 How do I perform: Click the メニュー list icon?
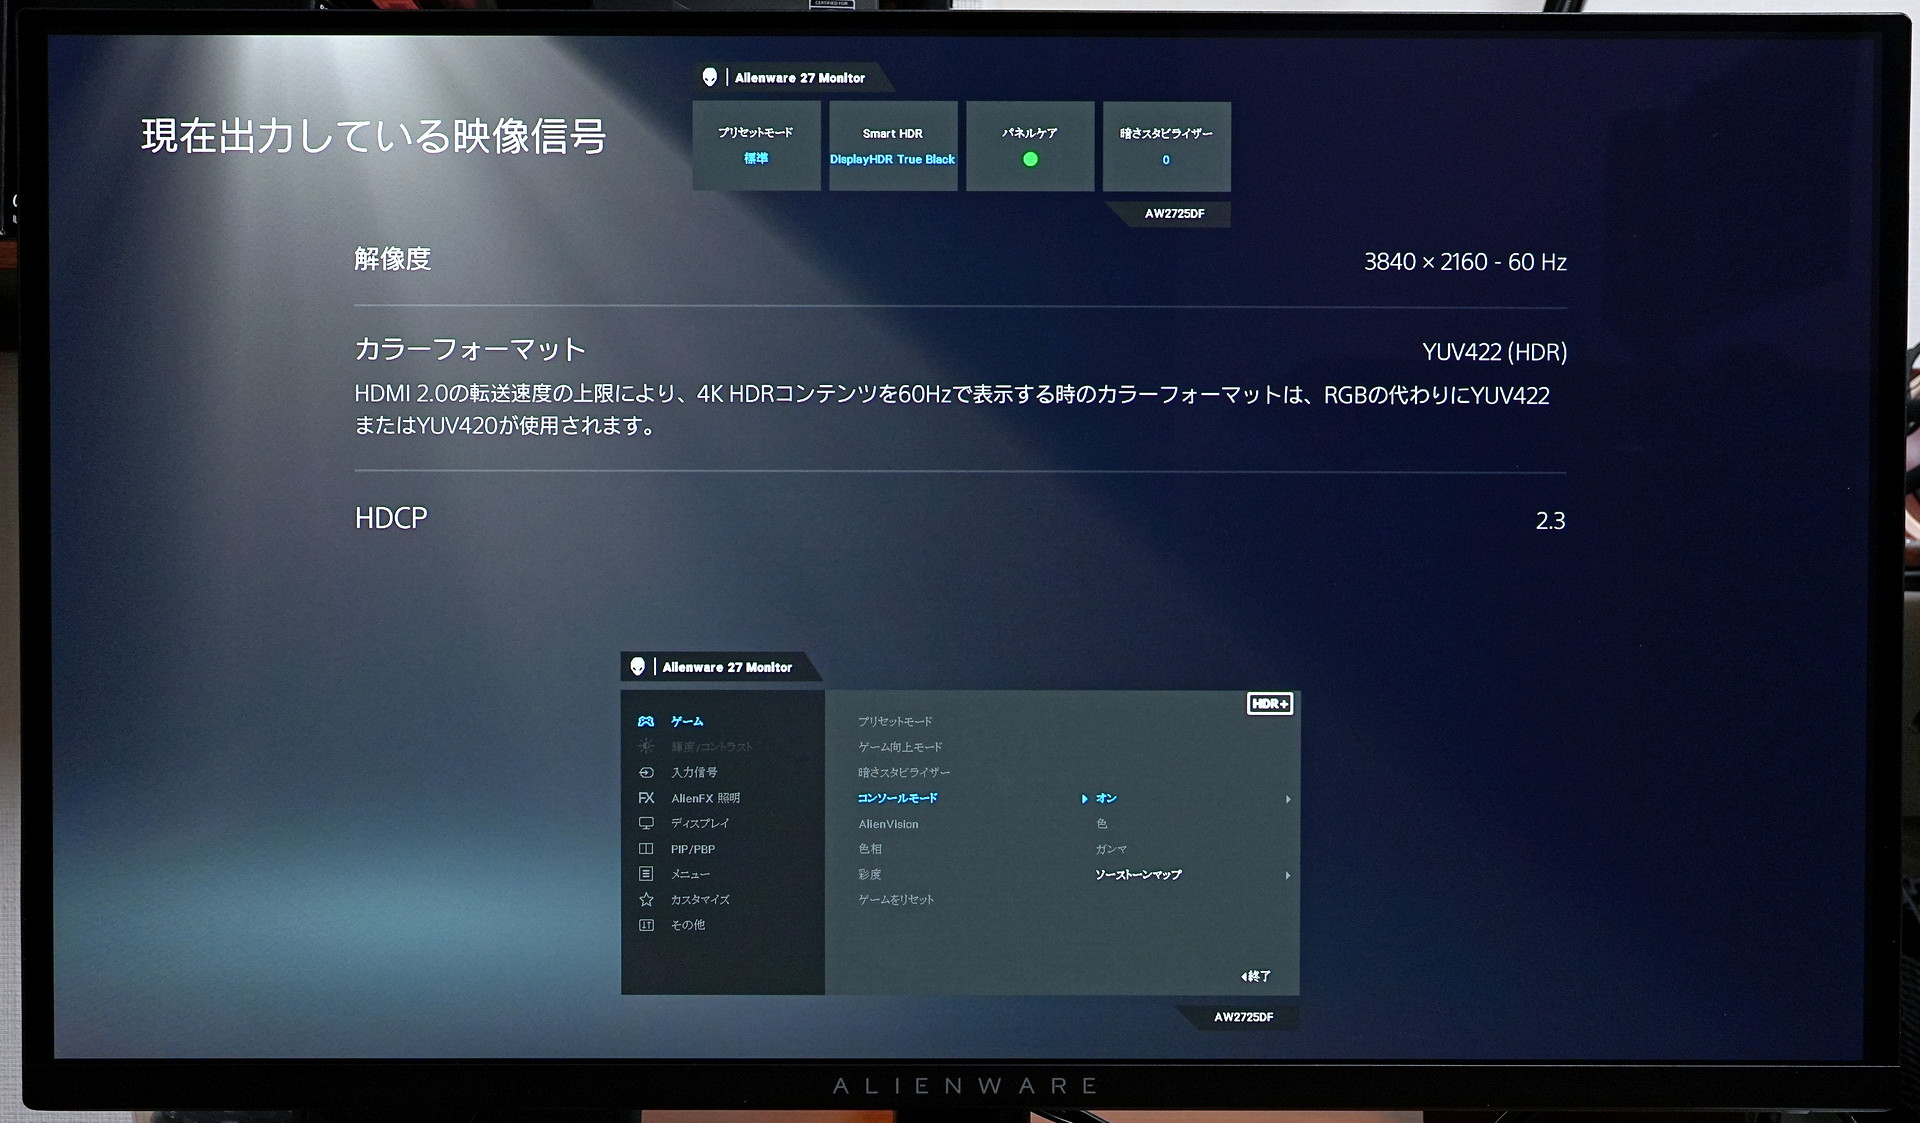point(646,874)
